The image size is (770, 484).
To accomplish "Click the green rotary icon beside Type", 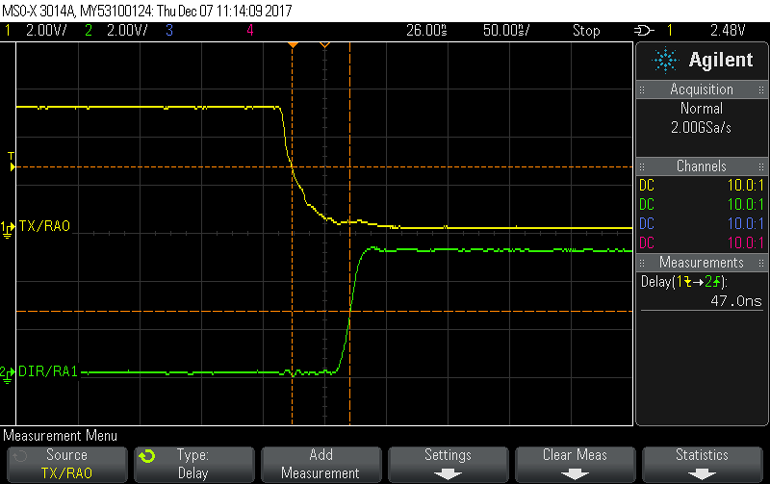I will click(x=147, y=456).
